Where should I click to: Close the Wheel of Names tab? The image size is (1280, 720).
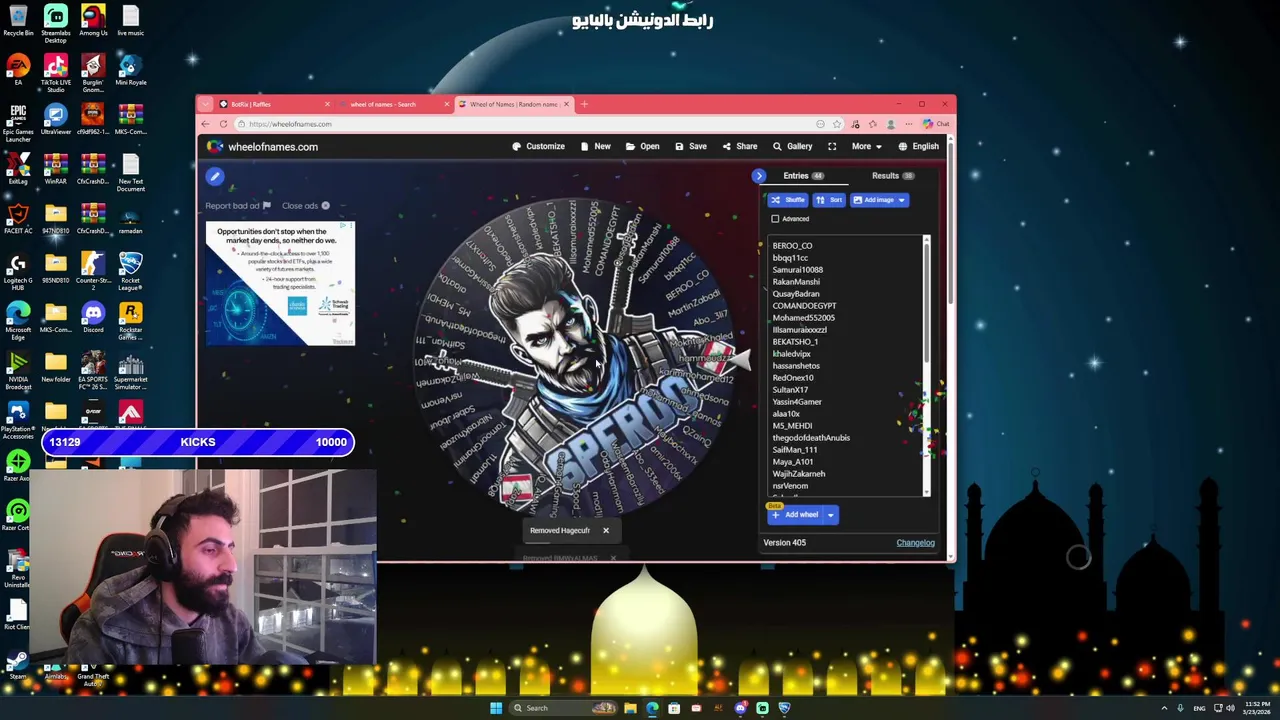tap(566, 104)
